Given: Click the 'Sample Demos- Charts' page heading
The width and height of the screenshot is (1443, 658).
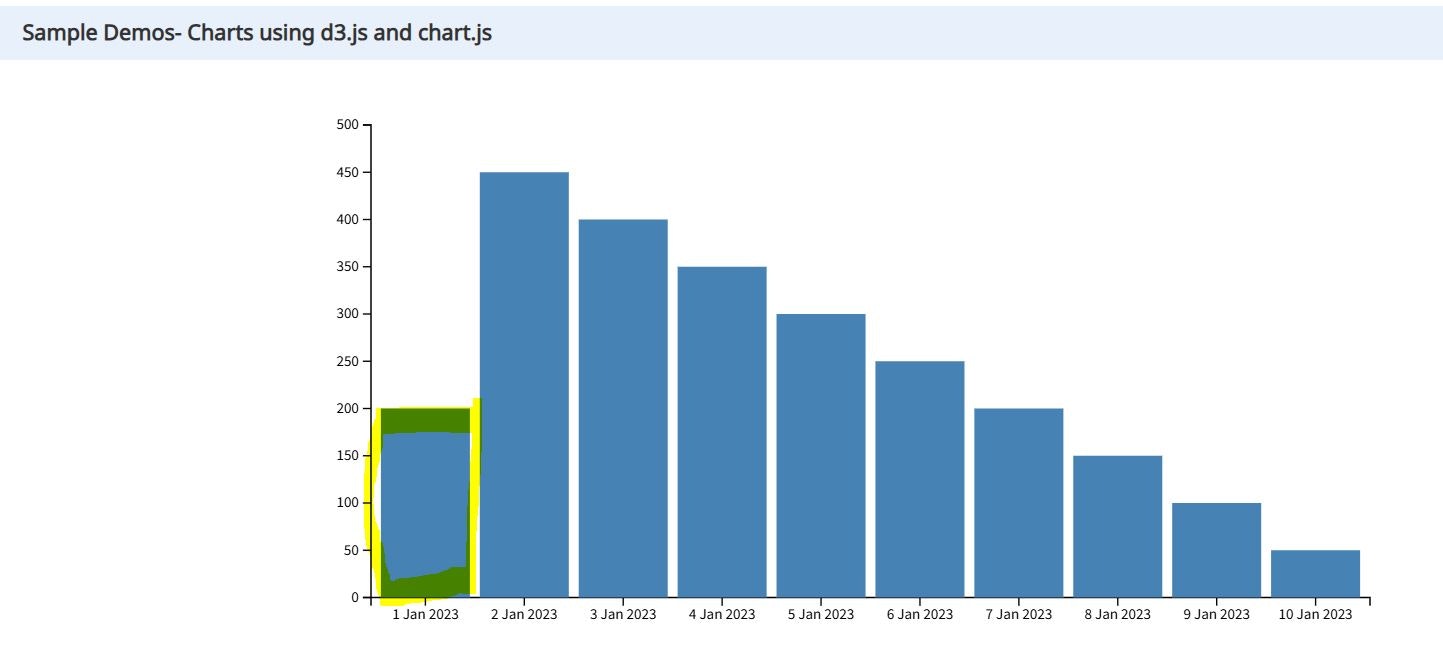Looking at the screenshot, I should [x=257, y=32].
